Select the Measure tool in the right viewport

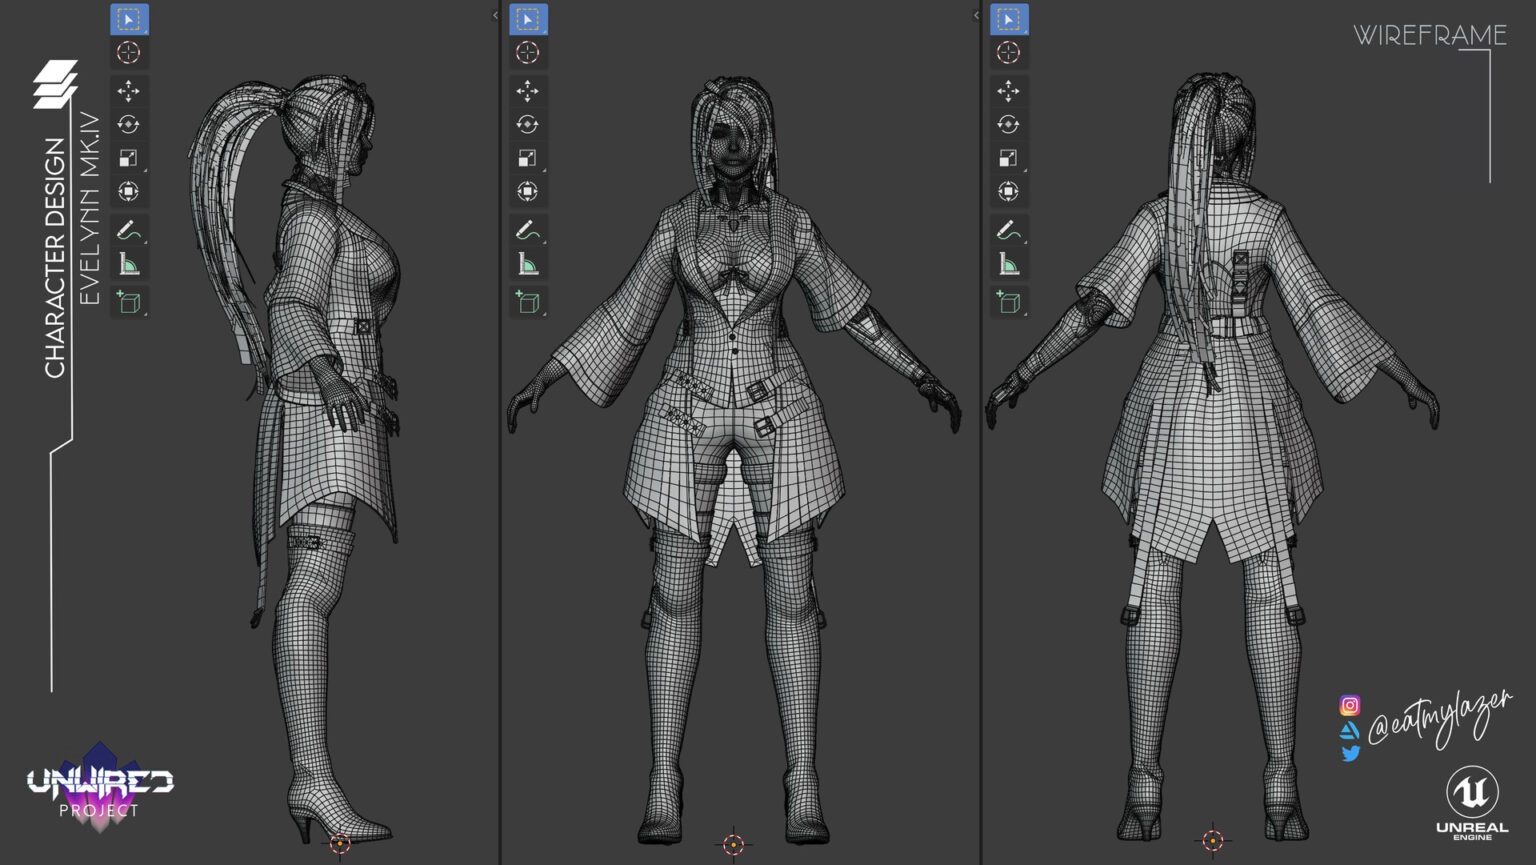coord(1009,264)
